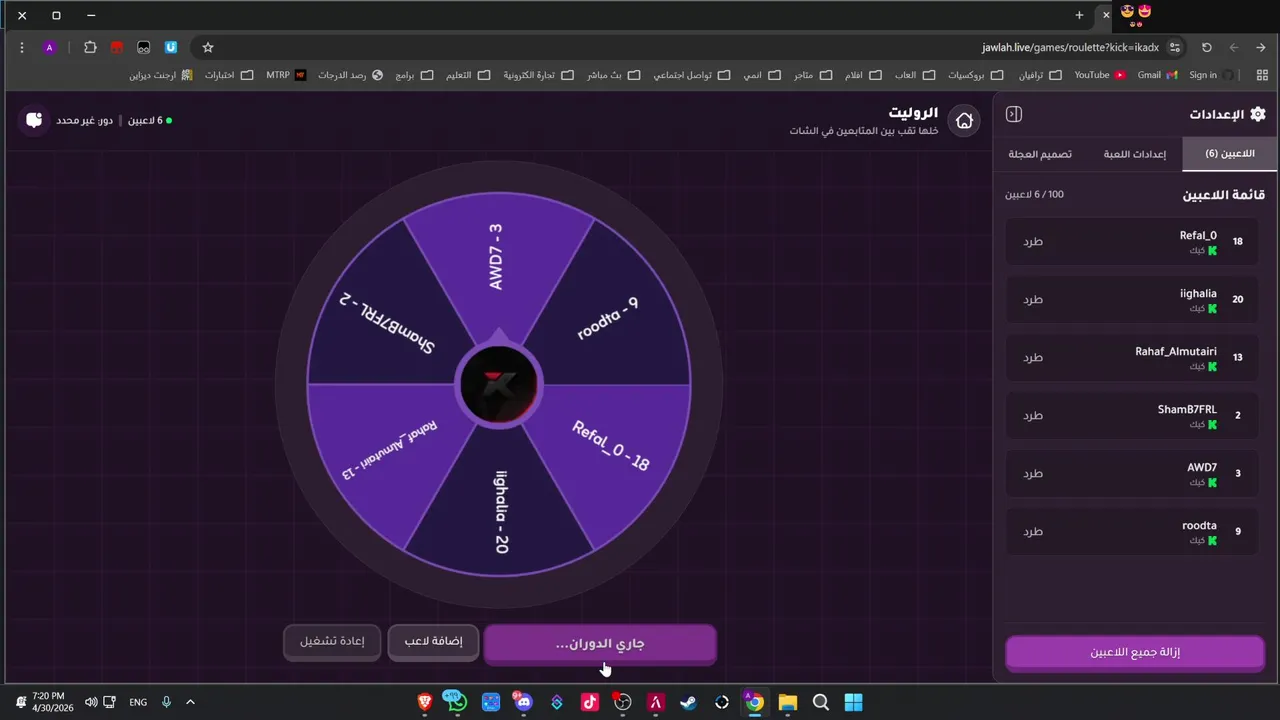Kick player Rahaf_Almutairi with طرد
Image resolution: width=1280 pixels, height=720 pixels.
coord(1033,358)
